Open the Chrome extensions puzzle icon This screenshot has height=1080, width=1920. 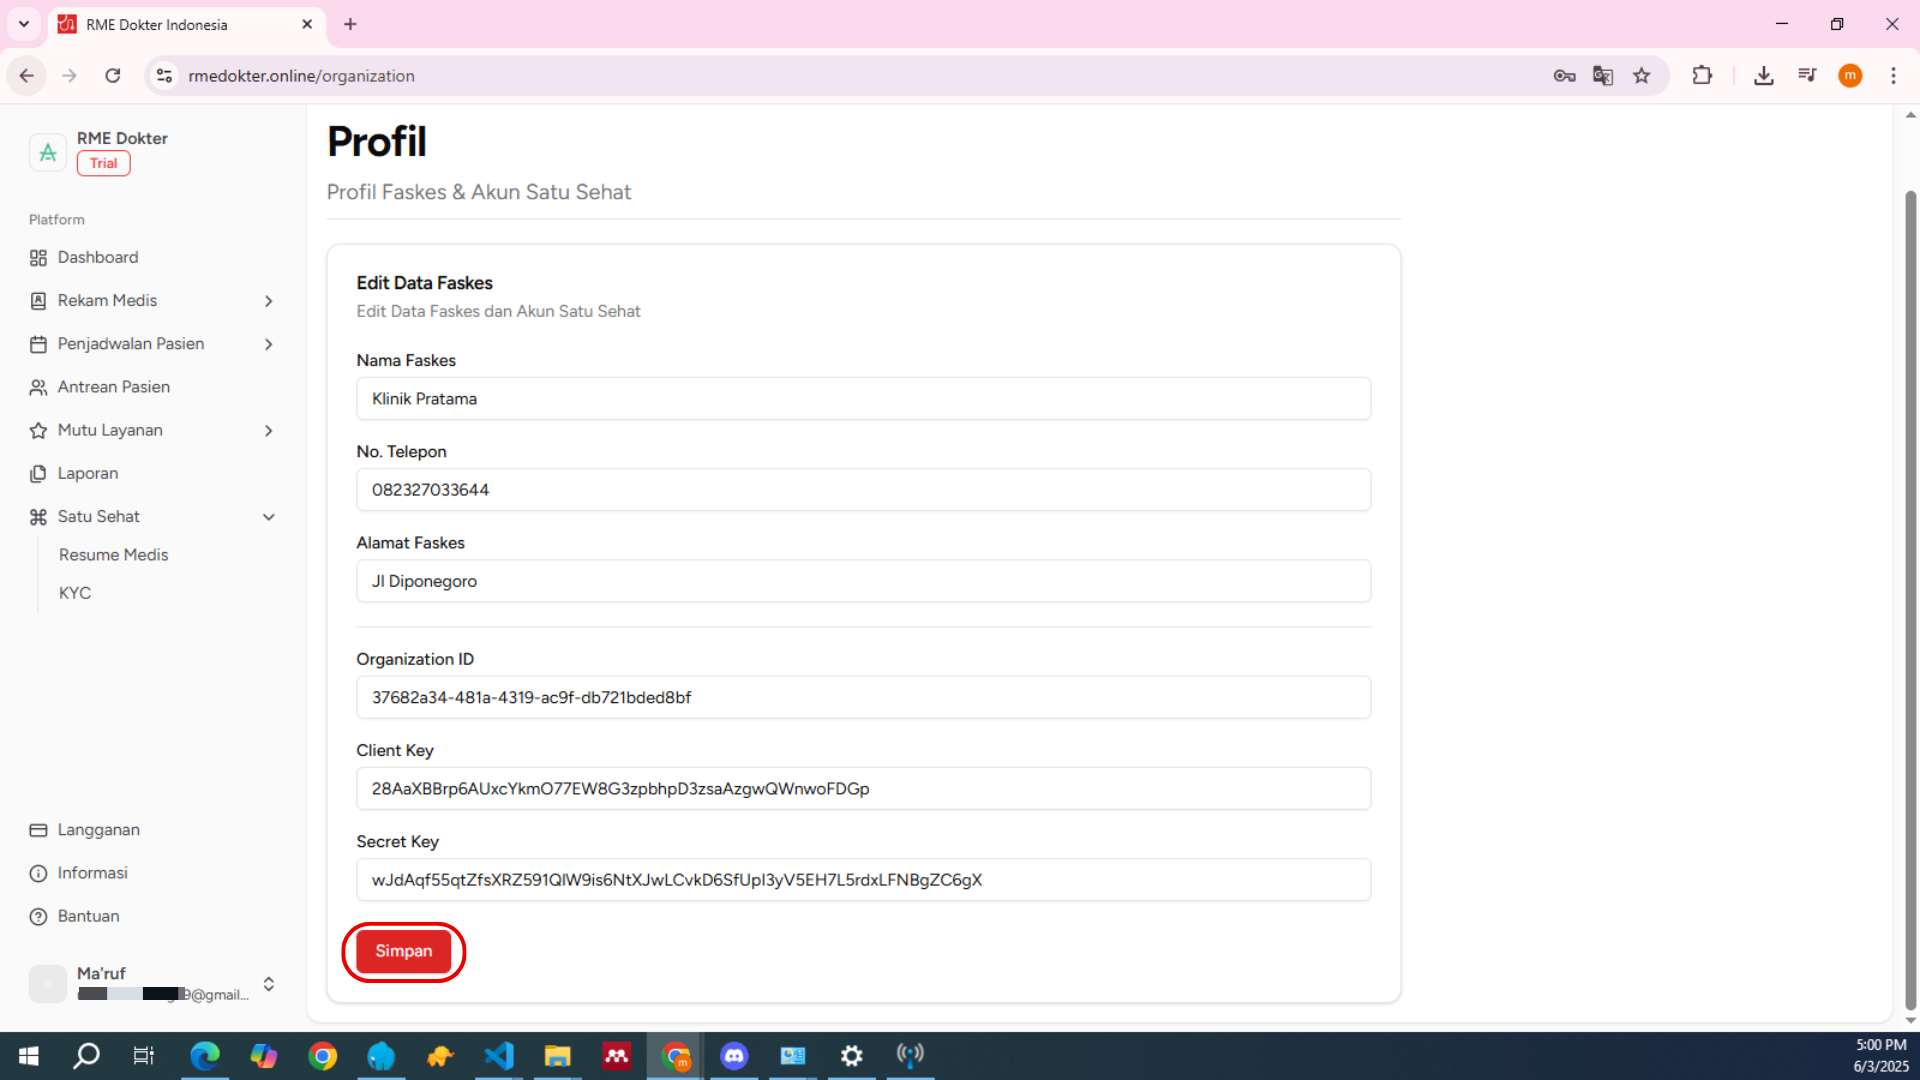(1702, 76)
